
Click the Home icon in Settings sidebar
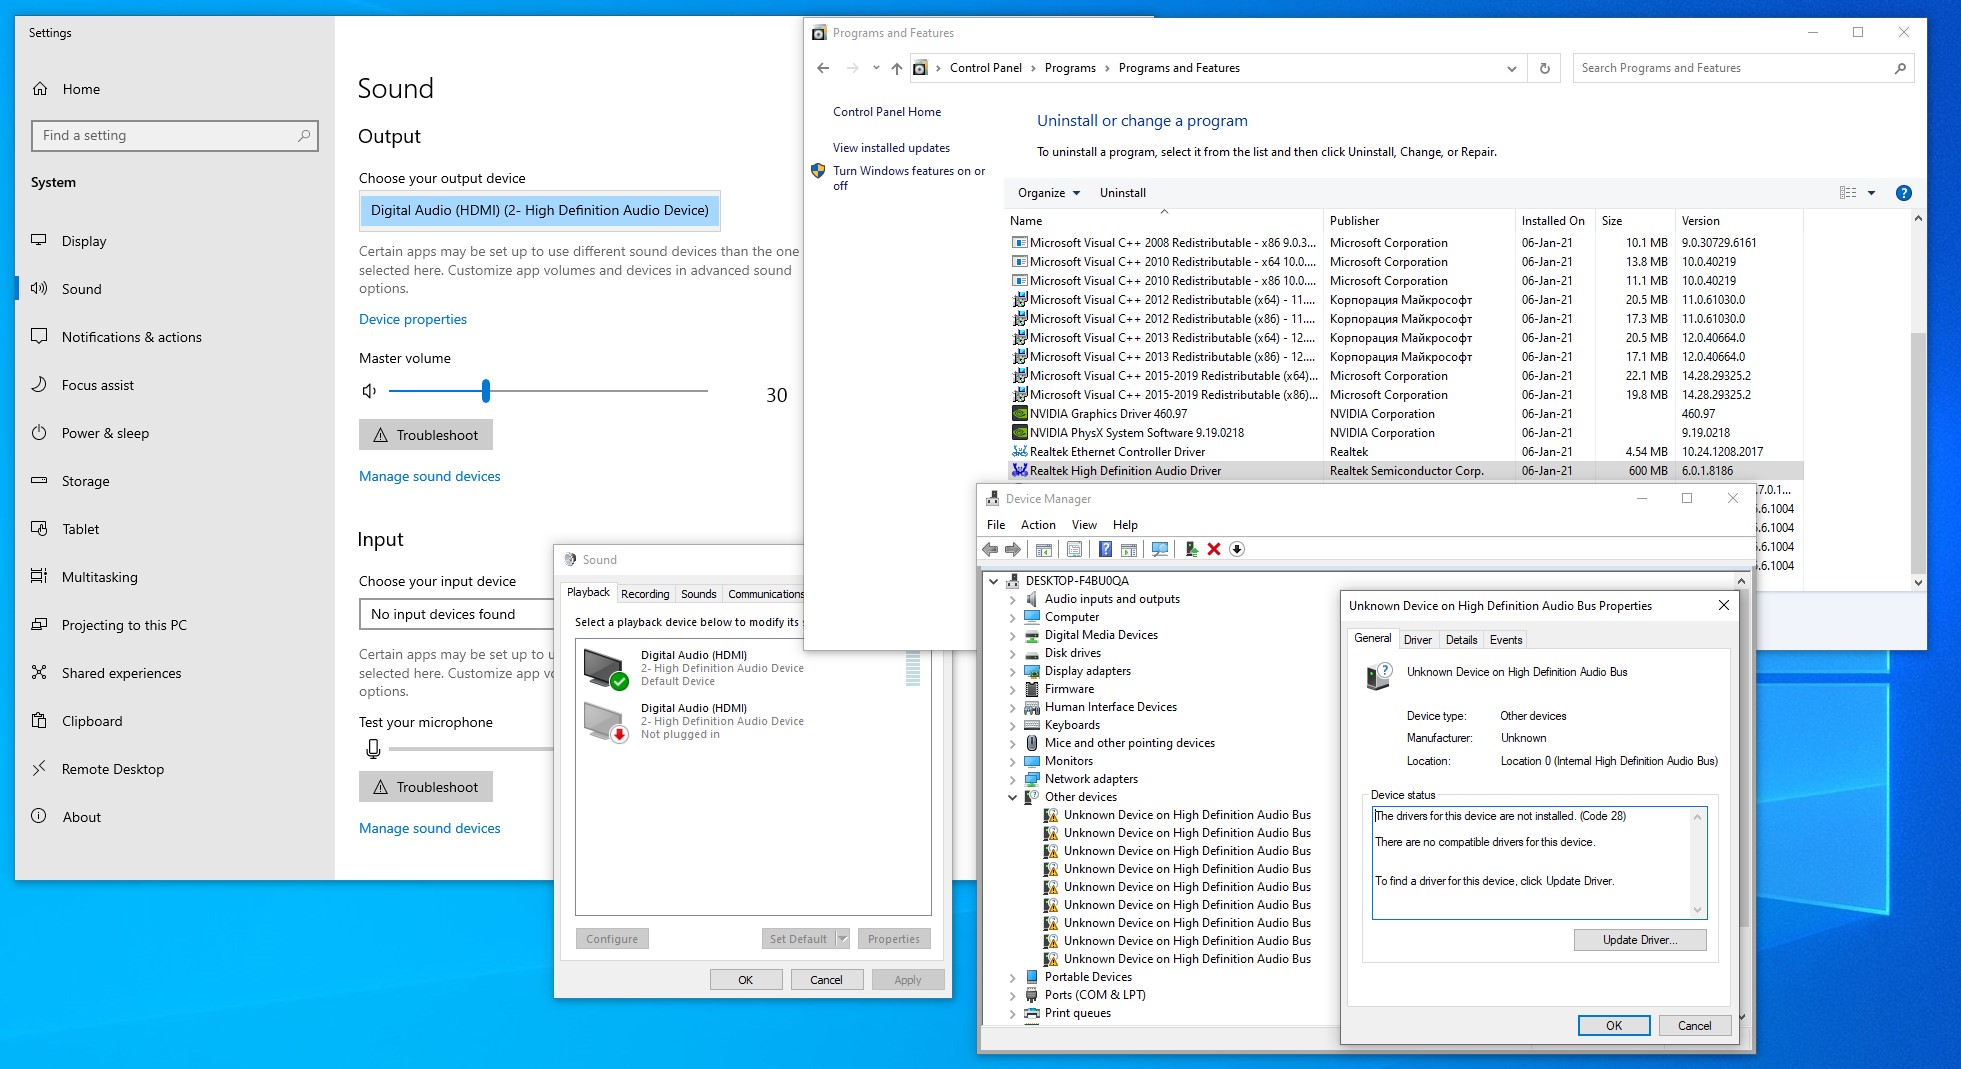[x=40, y=89]
